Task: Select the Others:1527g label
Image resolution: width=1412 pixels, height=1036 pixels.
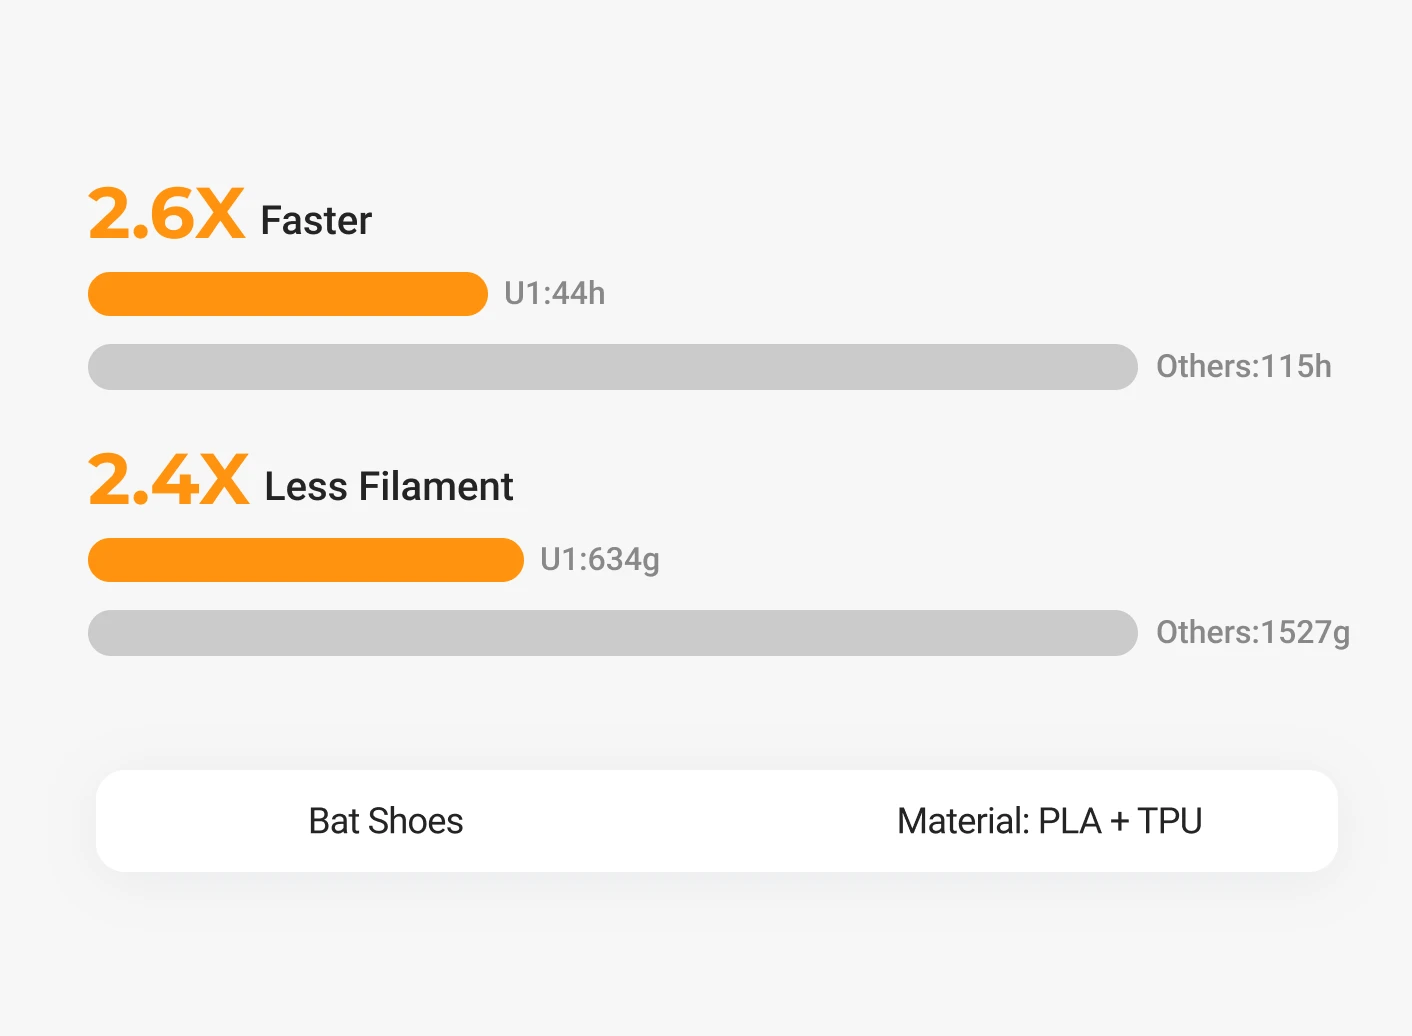Action: [x=1252, y=633]
